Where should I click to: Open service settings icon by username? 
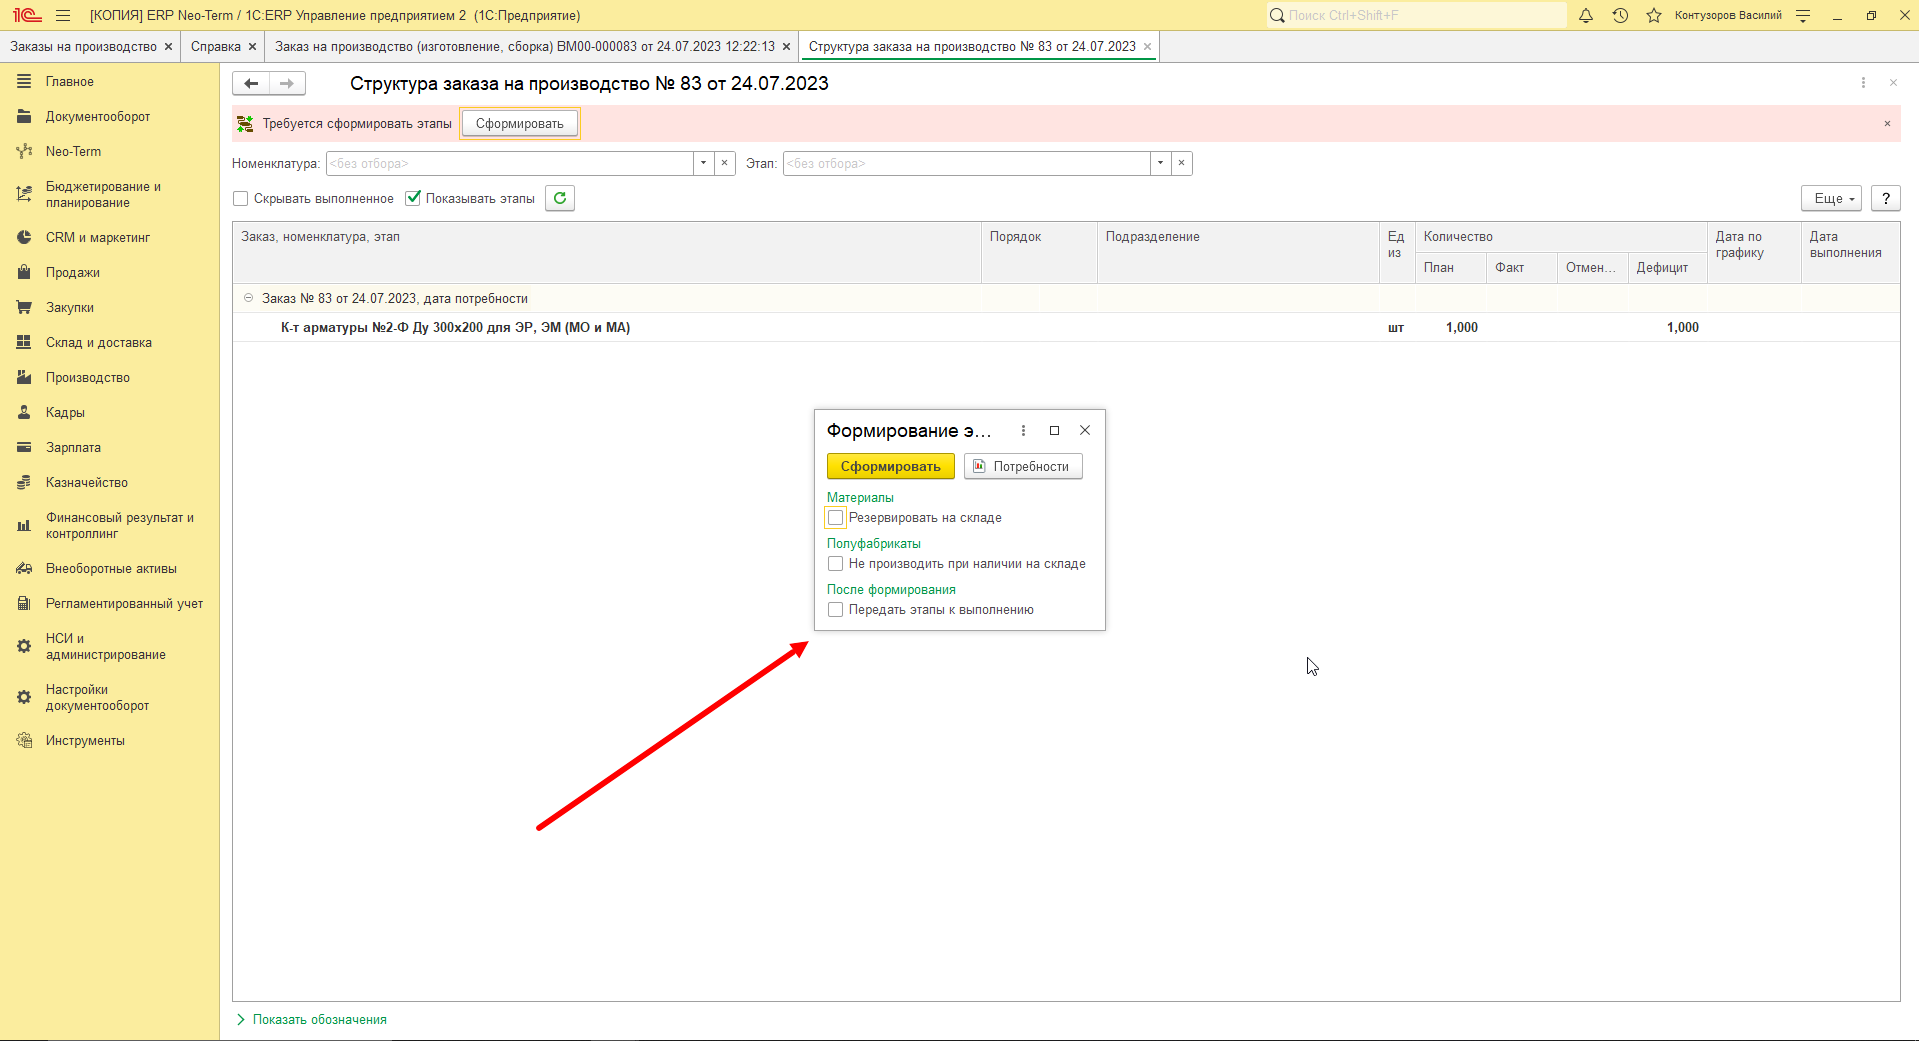tap(1804, 16)
